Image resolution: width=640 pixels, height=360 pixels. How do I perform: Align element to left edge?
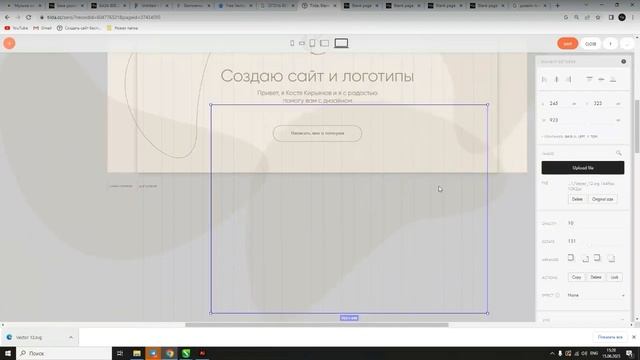point(544,80)
